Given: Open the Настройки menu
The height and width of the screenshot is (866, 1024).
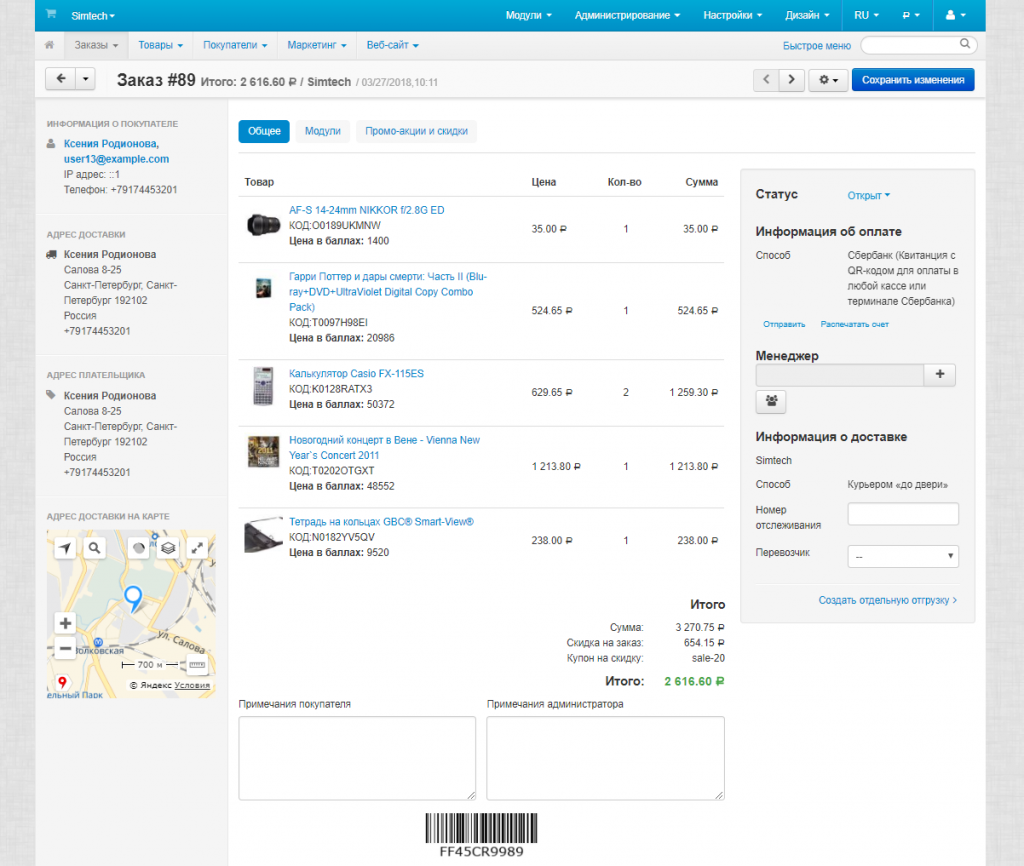Looking at the screenshot, I should click(732, 15).
